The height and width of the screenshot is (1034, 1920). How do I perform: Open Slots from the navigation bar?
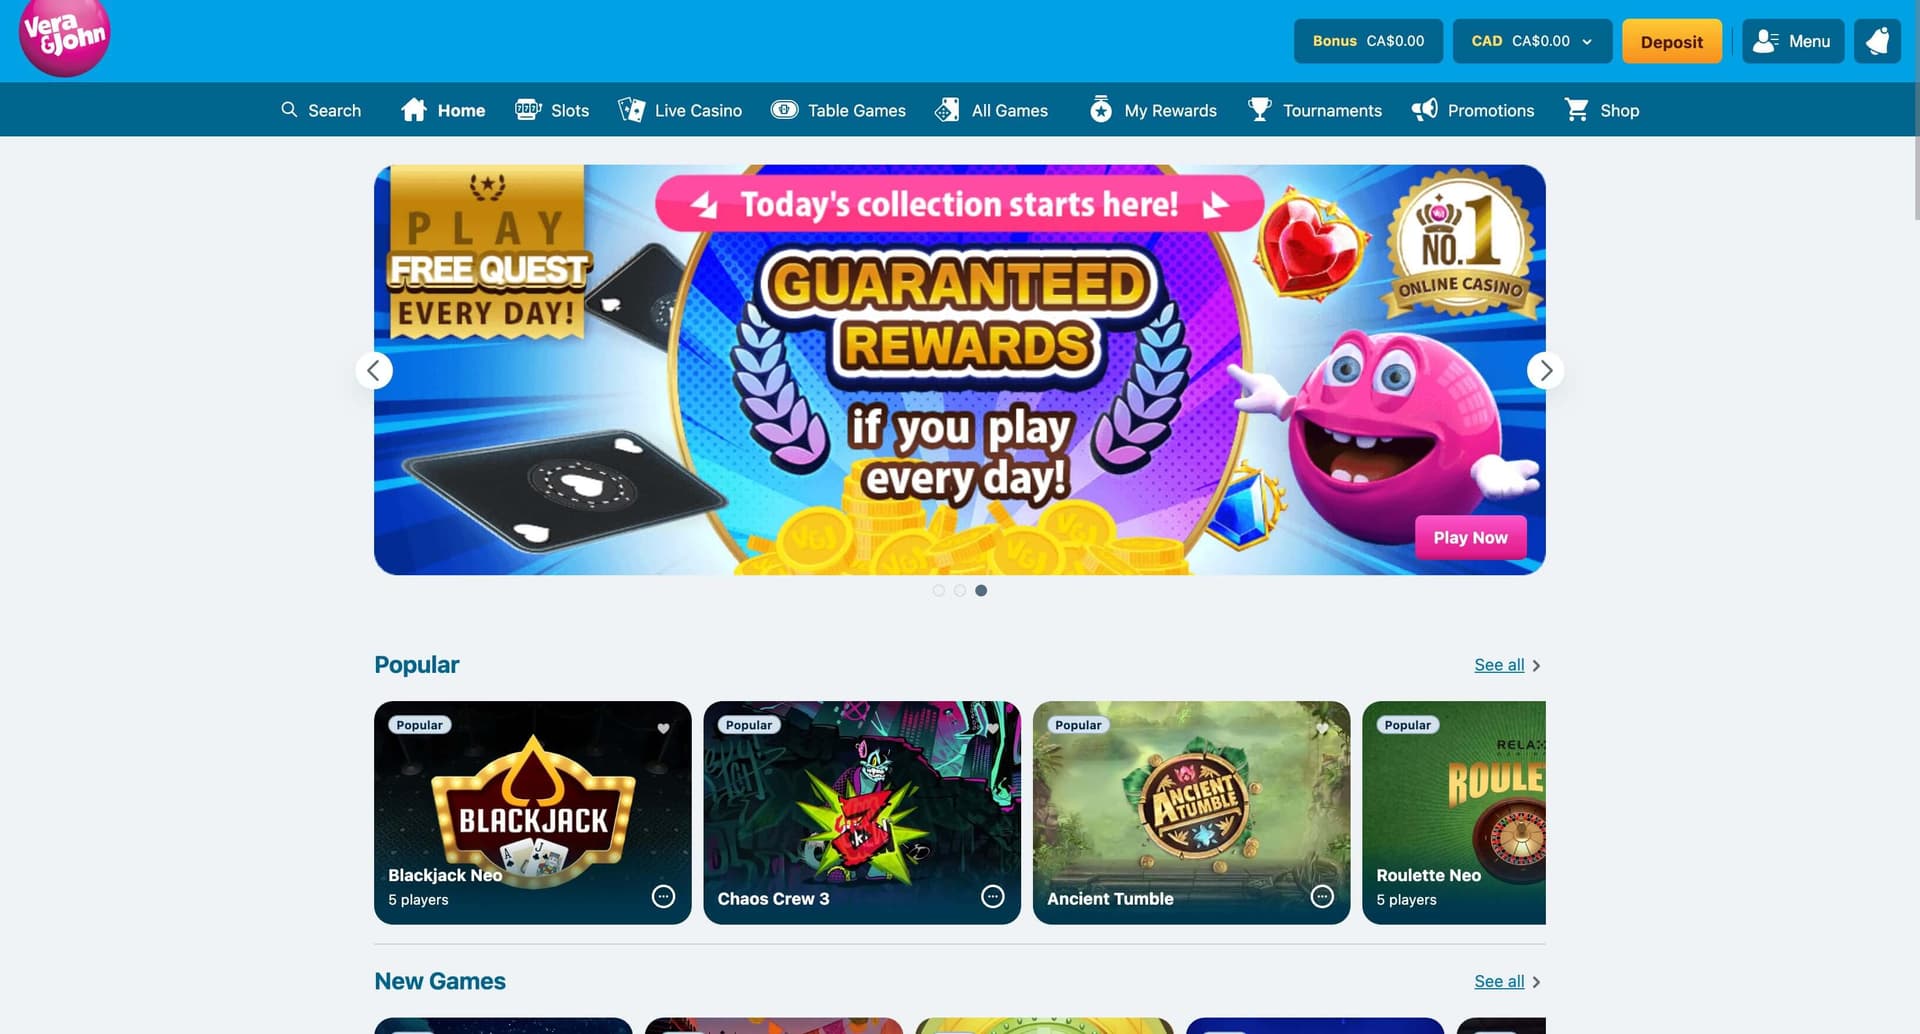[x=552, y=110]
